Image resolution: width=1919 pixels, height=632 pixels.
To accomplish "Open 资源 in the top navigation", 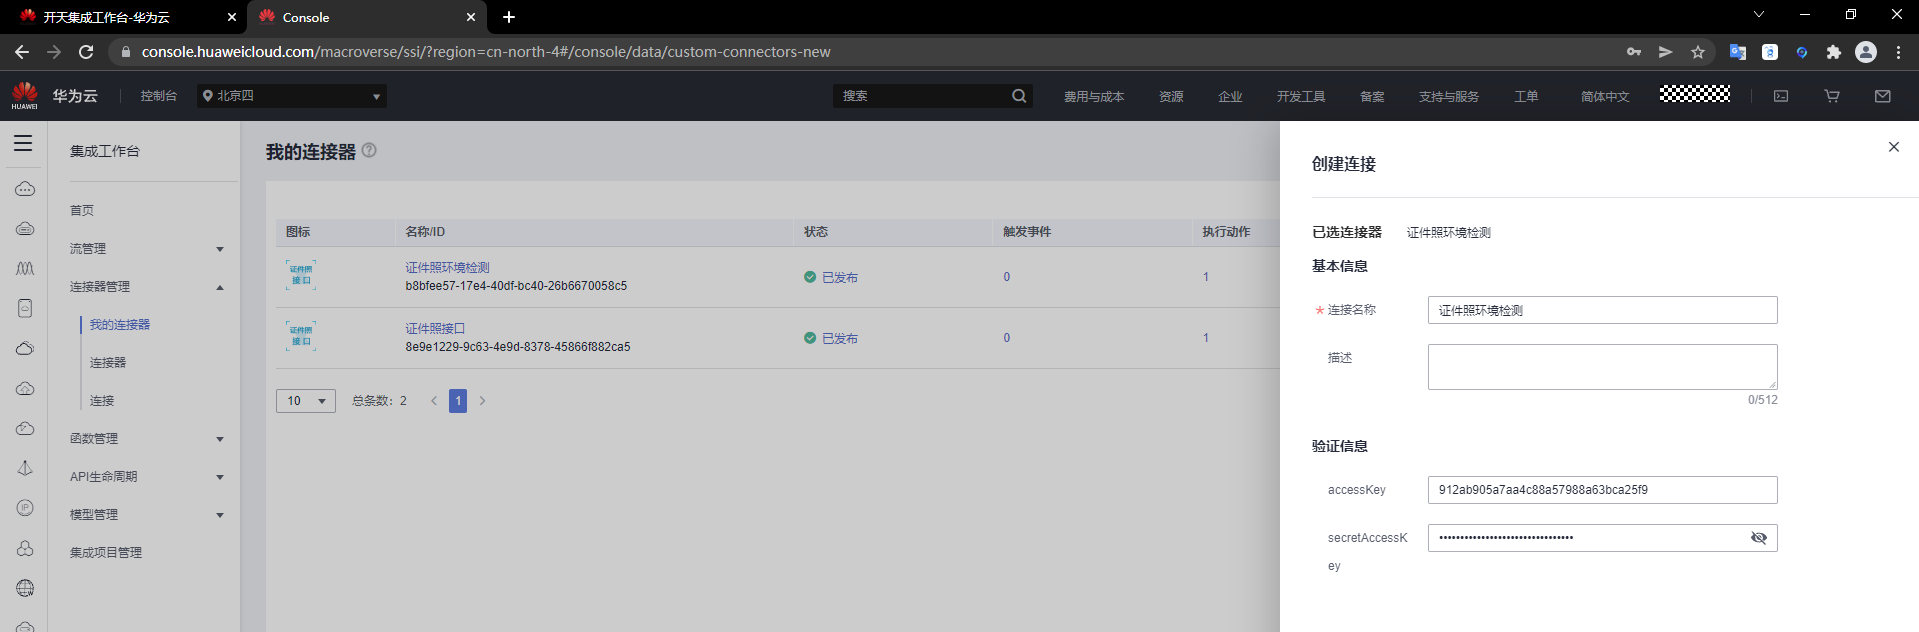I will (1171, 97).
